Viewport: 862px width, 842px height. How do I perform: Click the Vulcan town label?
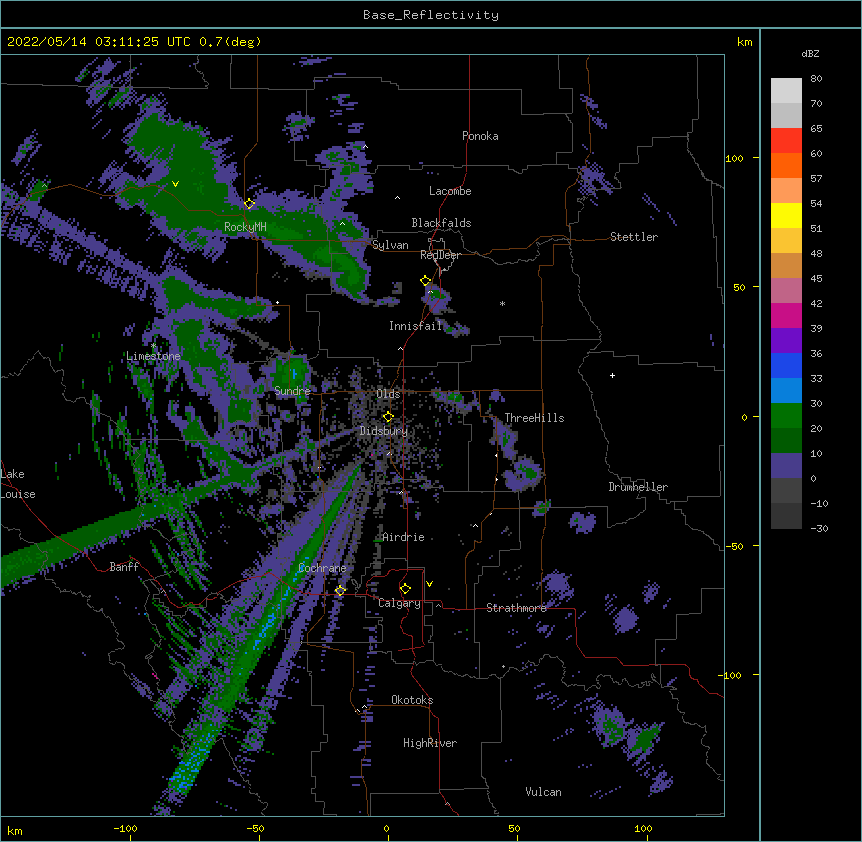(543, 792)
